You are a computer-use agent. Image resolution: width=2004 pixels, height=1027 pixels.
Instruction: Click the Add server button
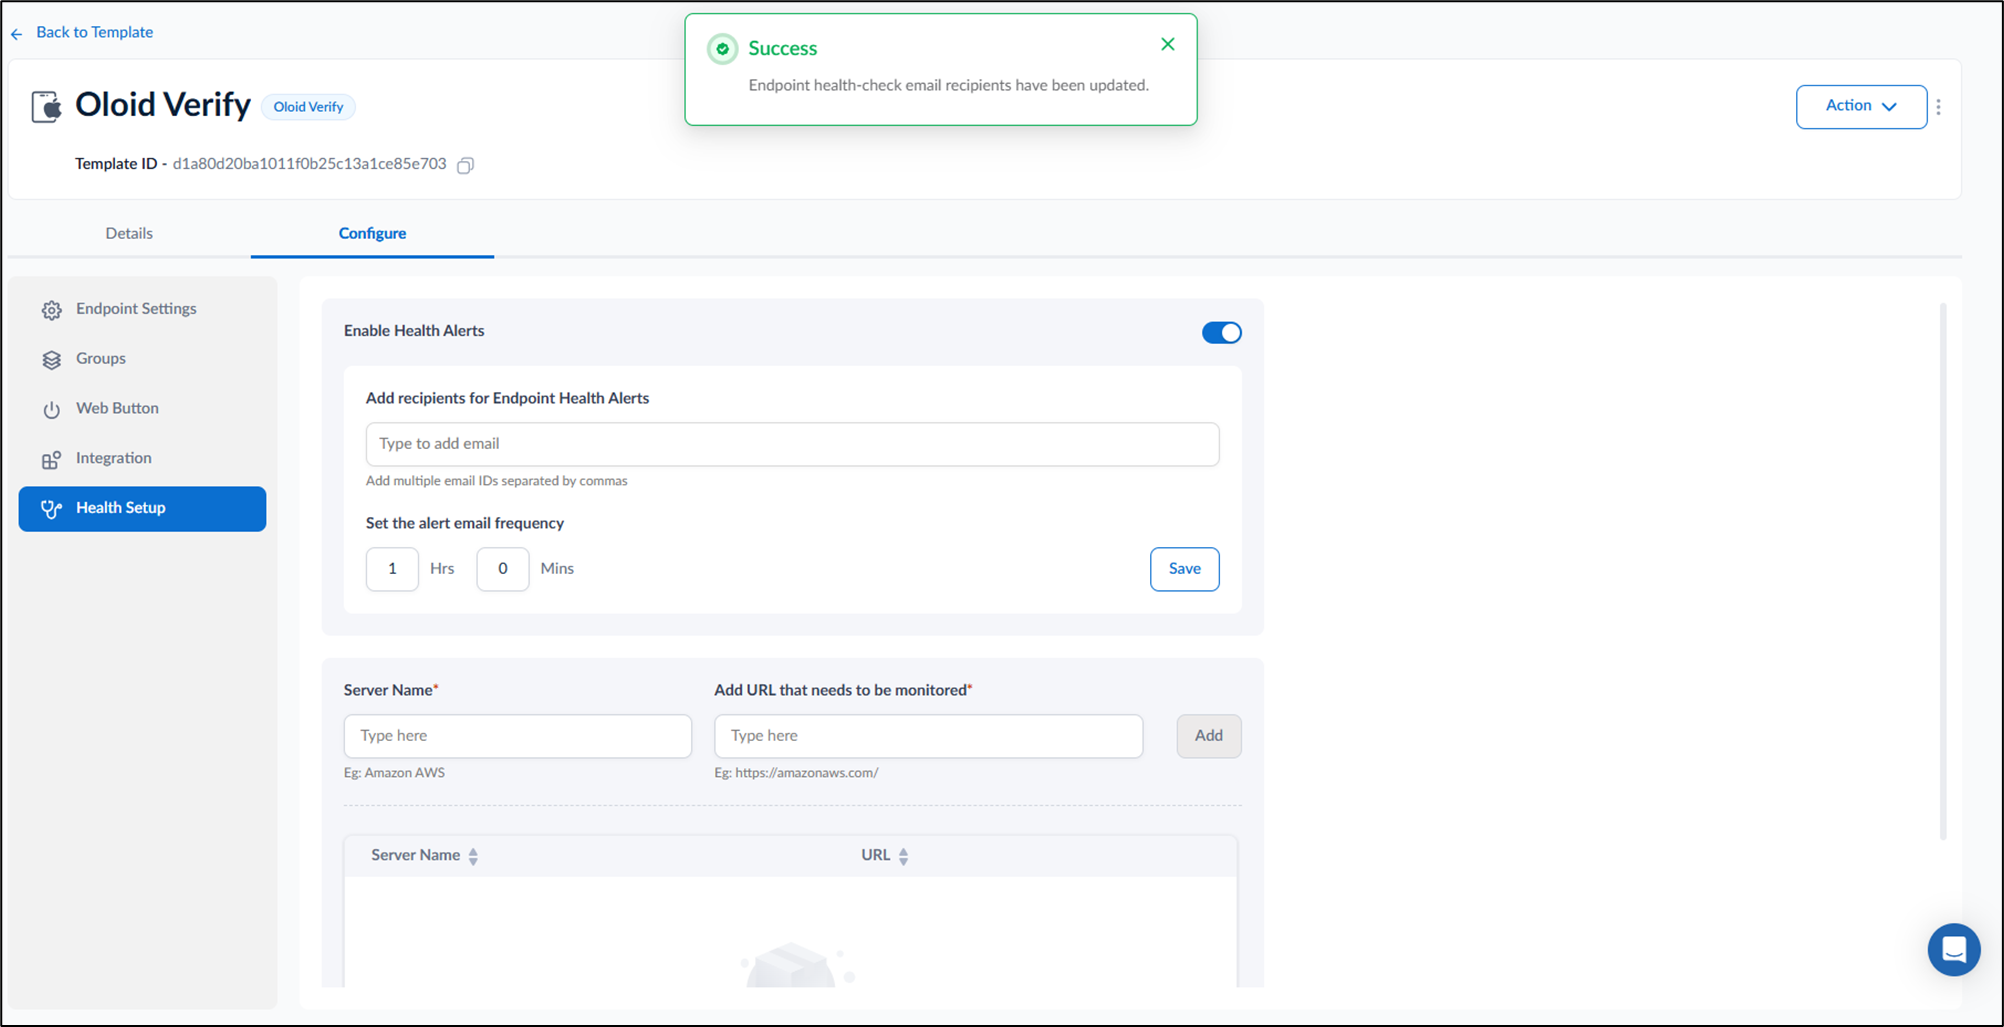tap(1208, 736)
